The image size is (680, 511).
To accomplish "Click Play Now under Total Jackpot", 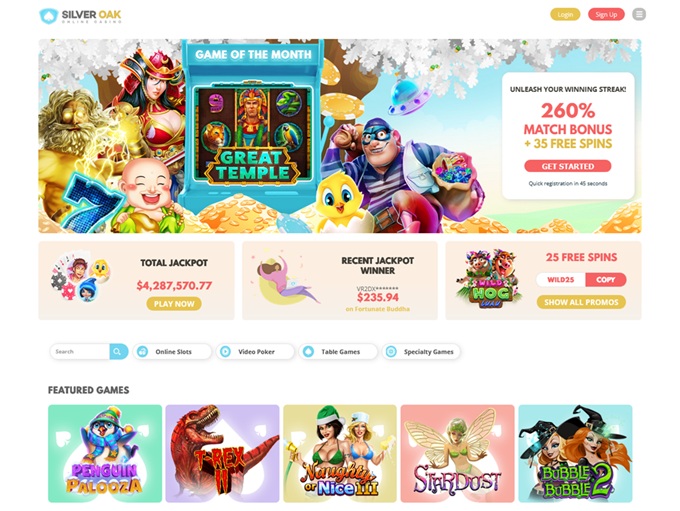I will 174,304.
